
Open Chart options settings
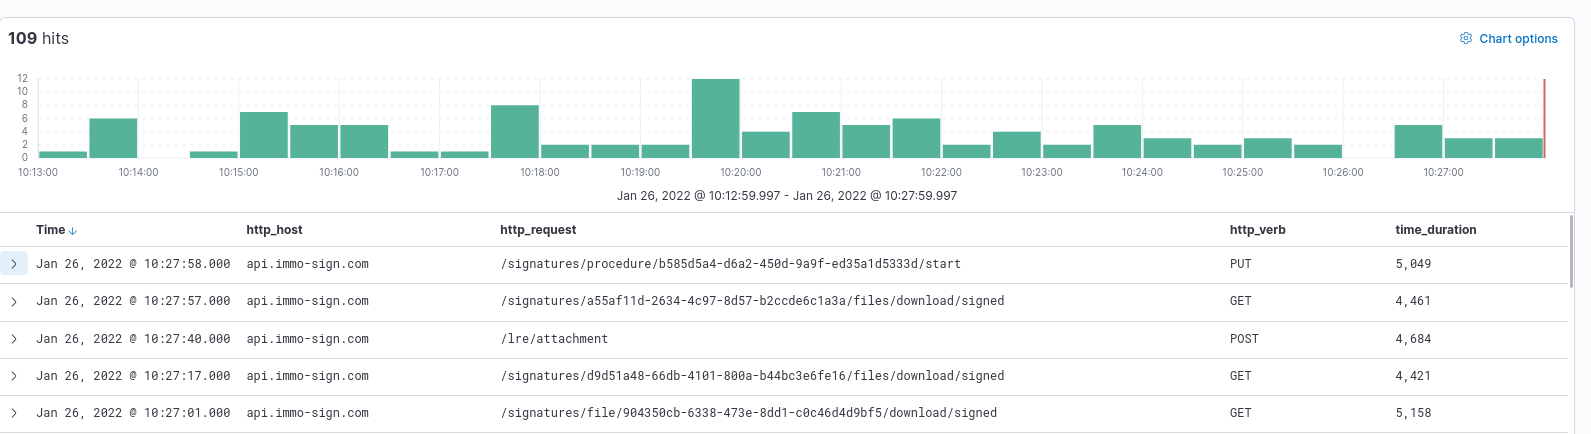tap(1508, 39)
